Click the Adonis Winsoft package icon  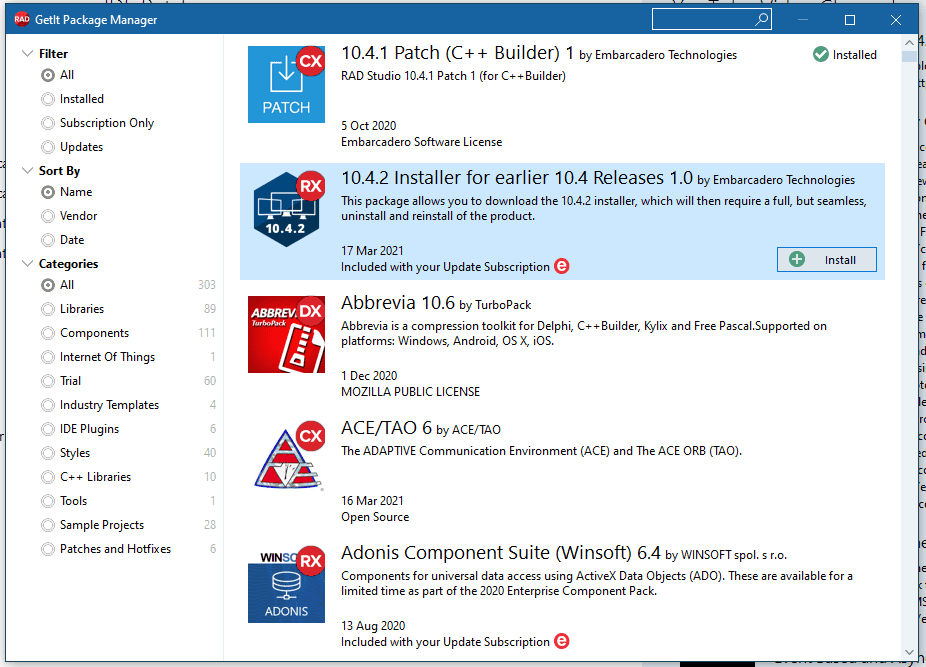[x=286, y=584]
